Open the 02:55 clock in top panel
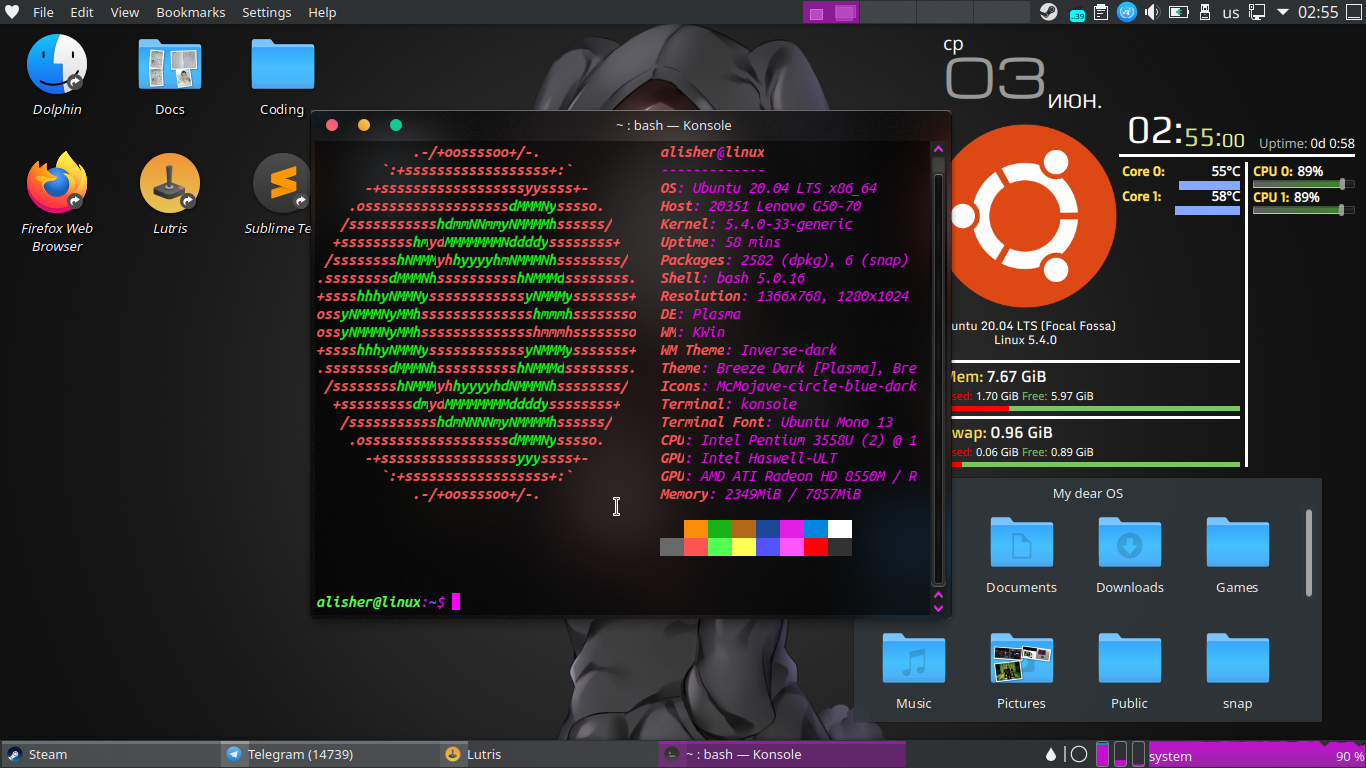This screenshot has height=768, width=1366. pos(1317,12)
